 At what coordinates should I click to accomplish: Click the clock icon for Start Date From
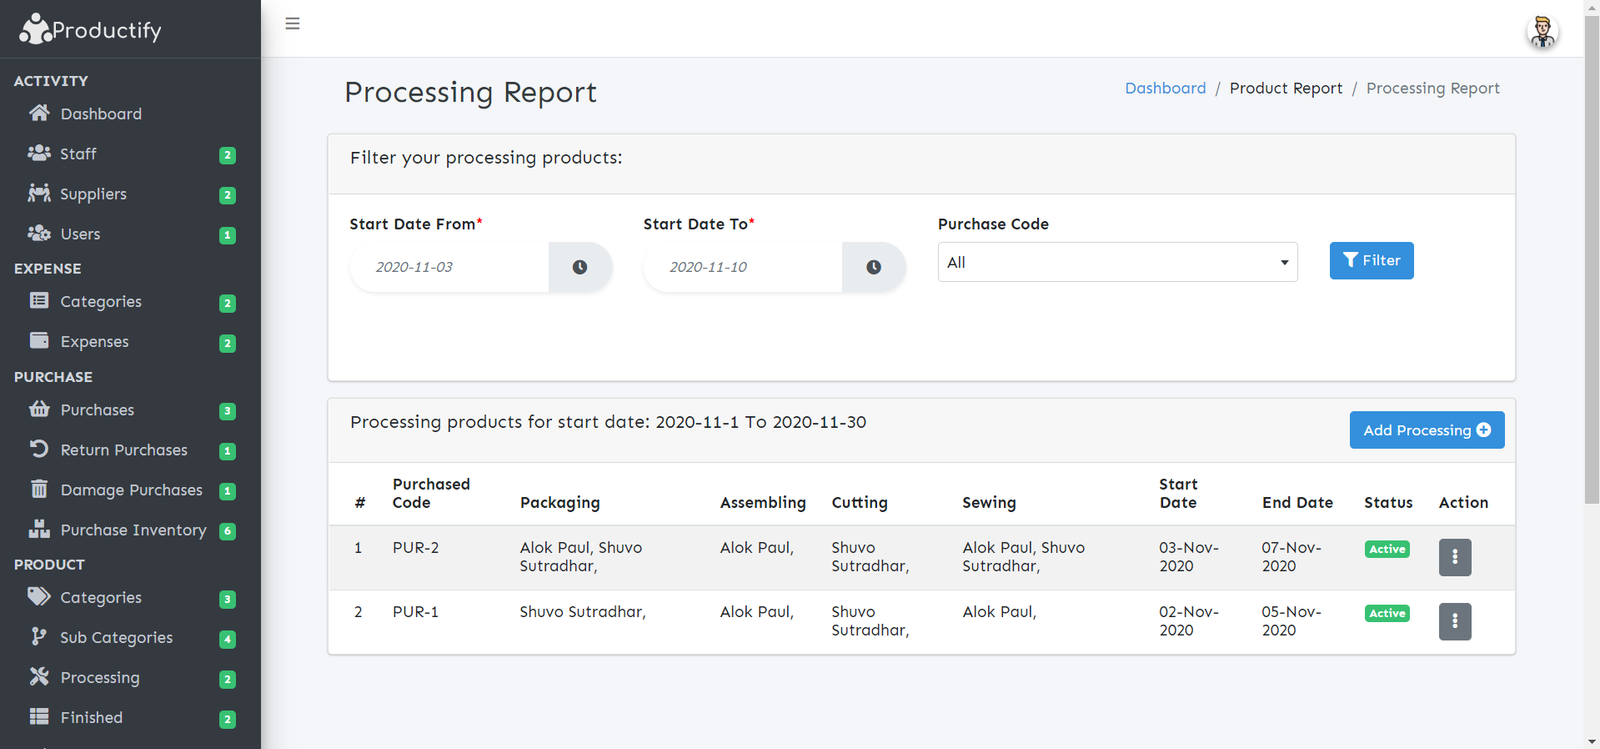[580, 267]
